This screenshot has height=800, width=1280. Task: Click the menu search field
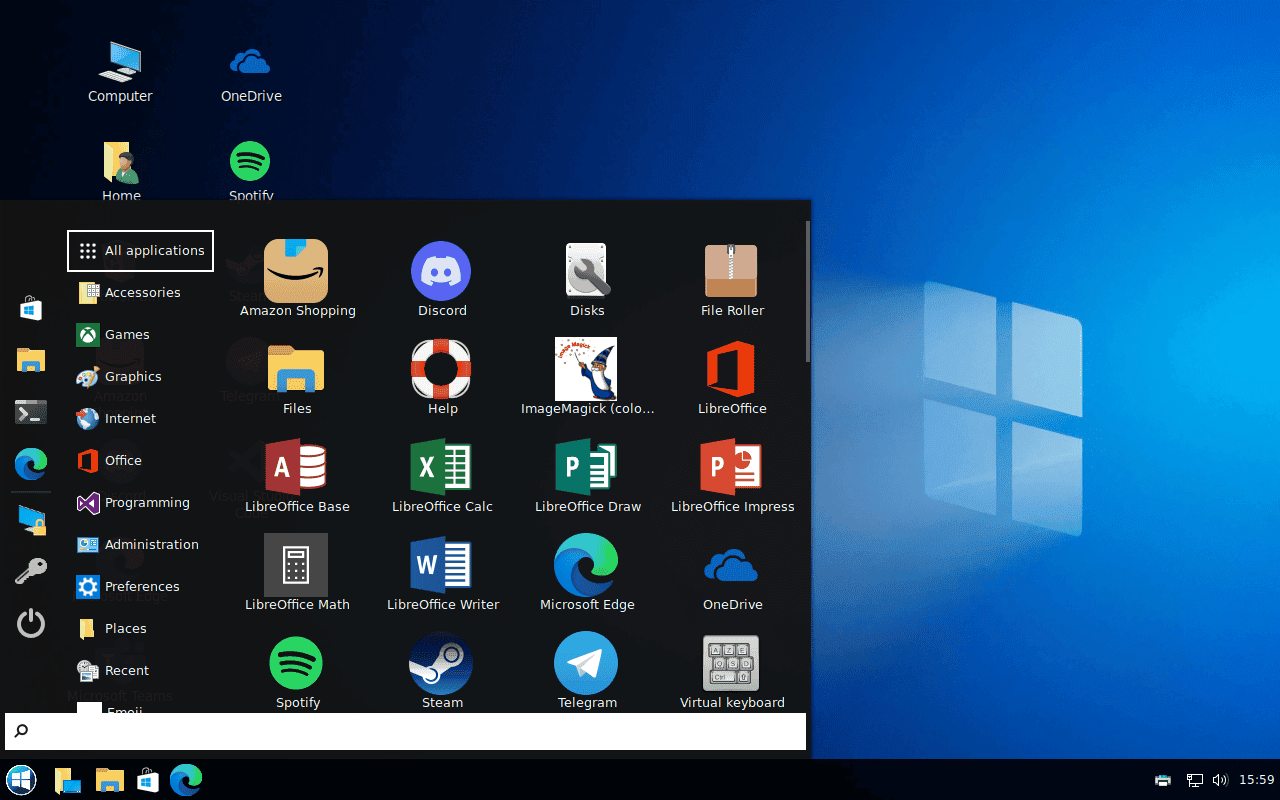tap(405, 731)
